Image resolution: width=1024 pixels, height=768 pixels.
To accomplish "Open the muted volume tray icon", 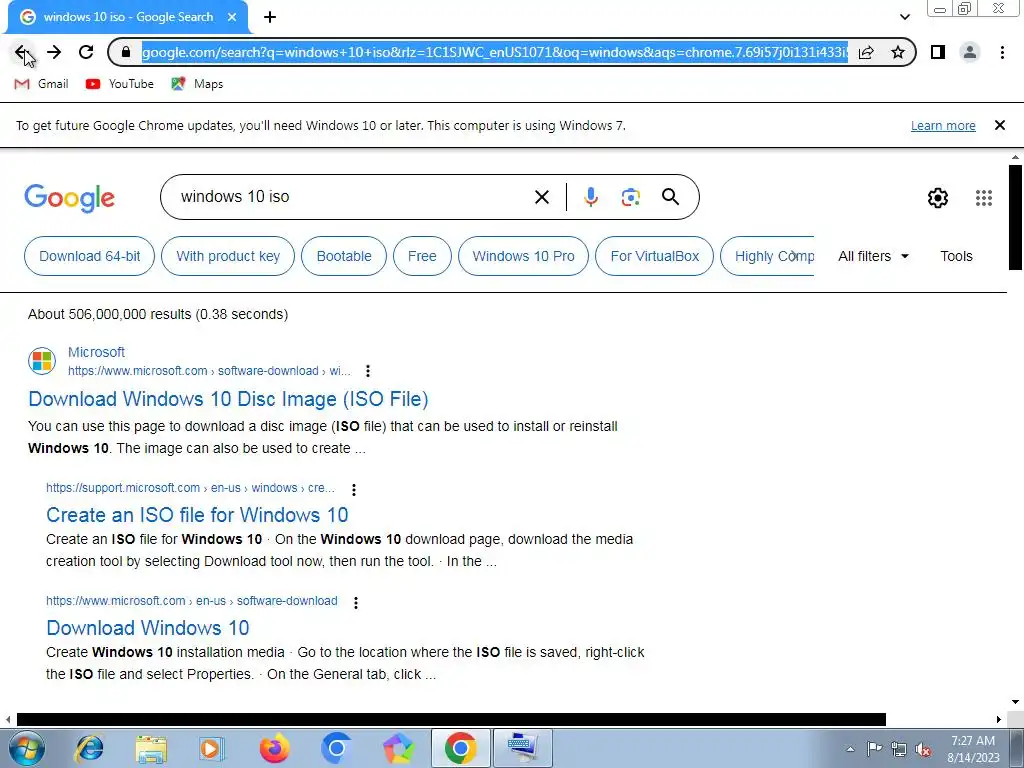I will click(923, 749).
